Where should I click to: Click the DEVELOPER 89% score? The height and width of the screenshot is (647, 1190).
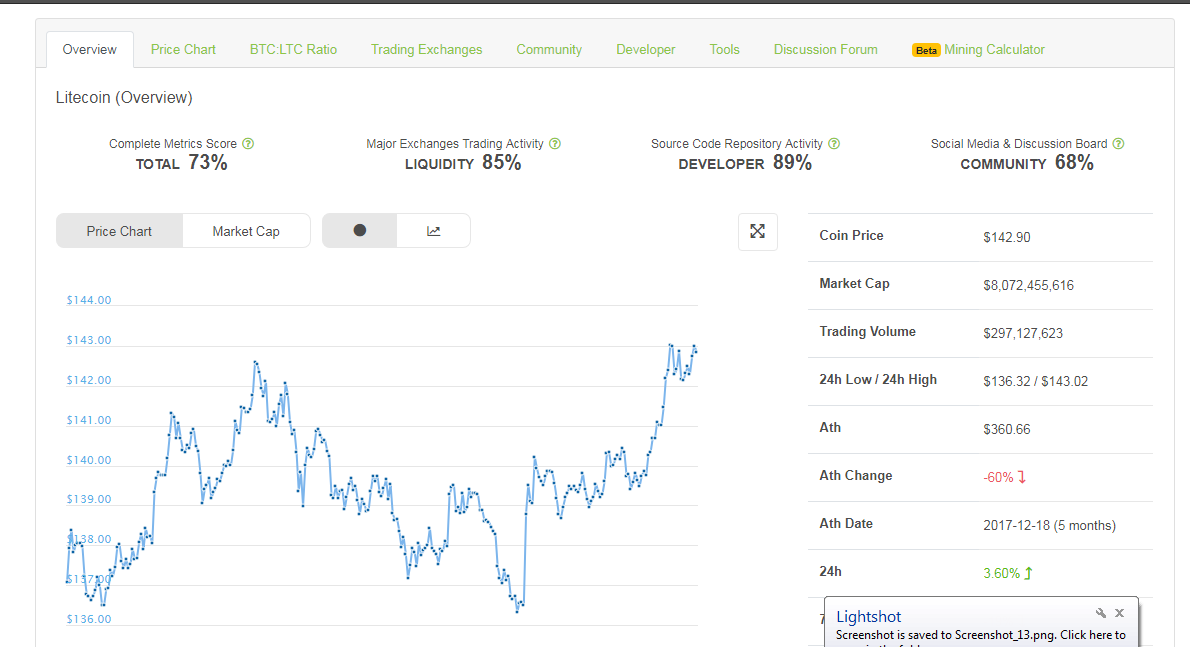pos(745,162)
